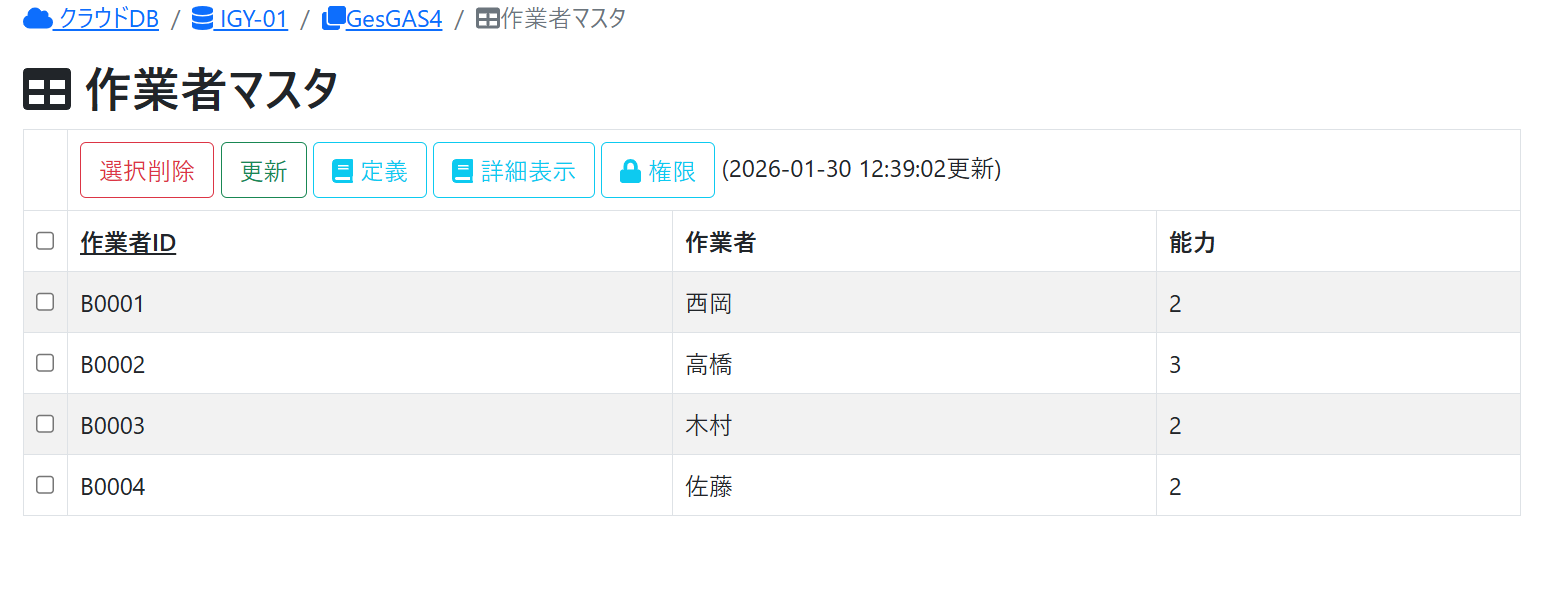Click the database icon beside IGY-01
Viewport: 1547px width, 615px height.
(x=202, y=18)
